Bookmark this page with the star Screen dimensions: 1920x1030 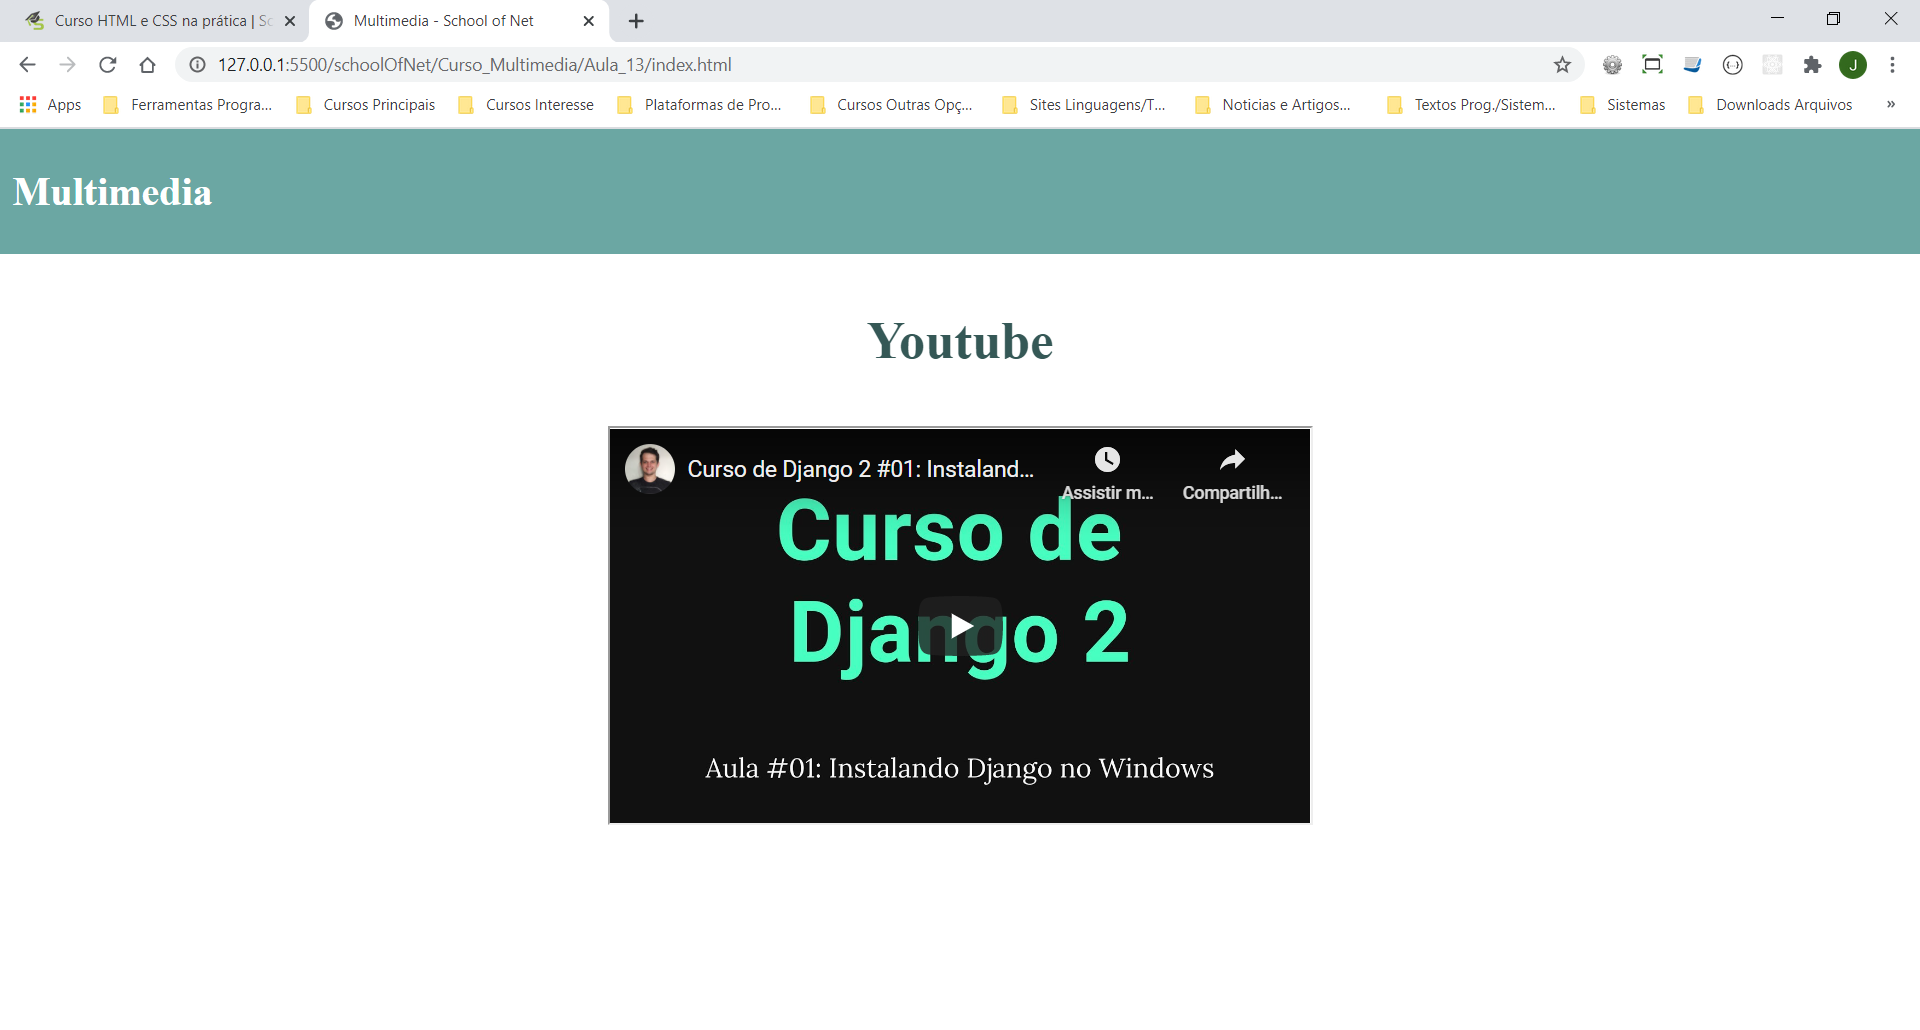click(x=1562, y=65)
